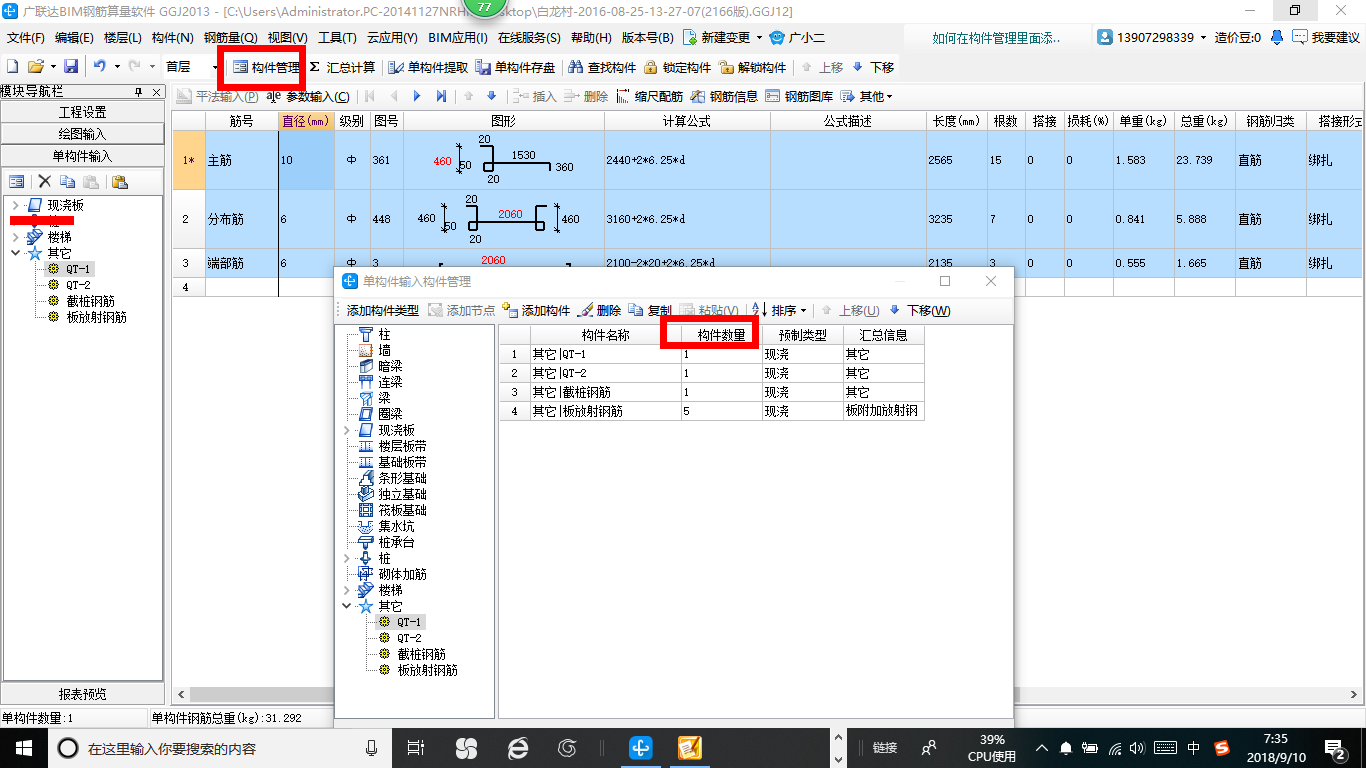Click the Windows Start button

(23, 747)
